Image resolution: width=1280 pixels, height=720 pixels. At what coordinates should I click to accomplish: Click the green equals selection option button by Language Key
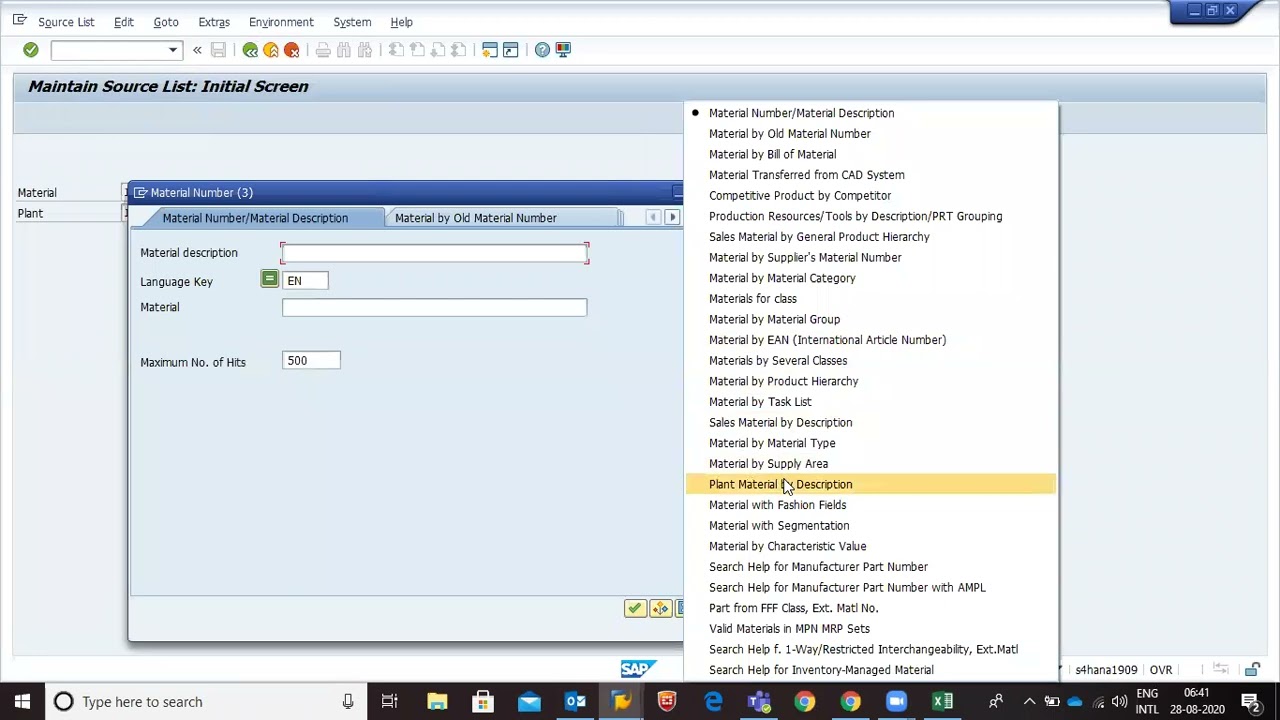pos(269,280)
